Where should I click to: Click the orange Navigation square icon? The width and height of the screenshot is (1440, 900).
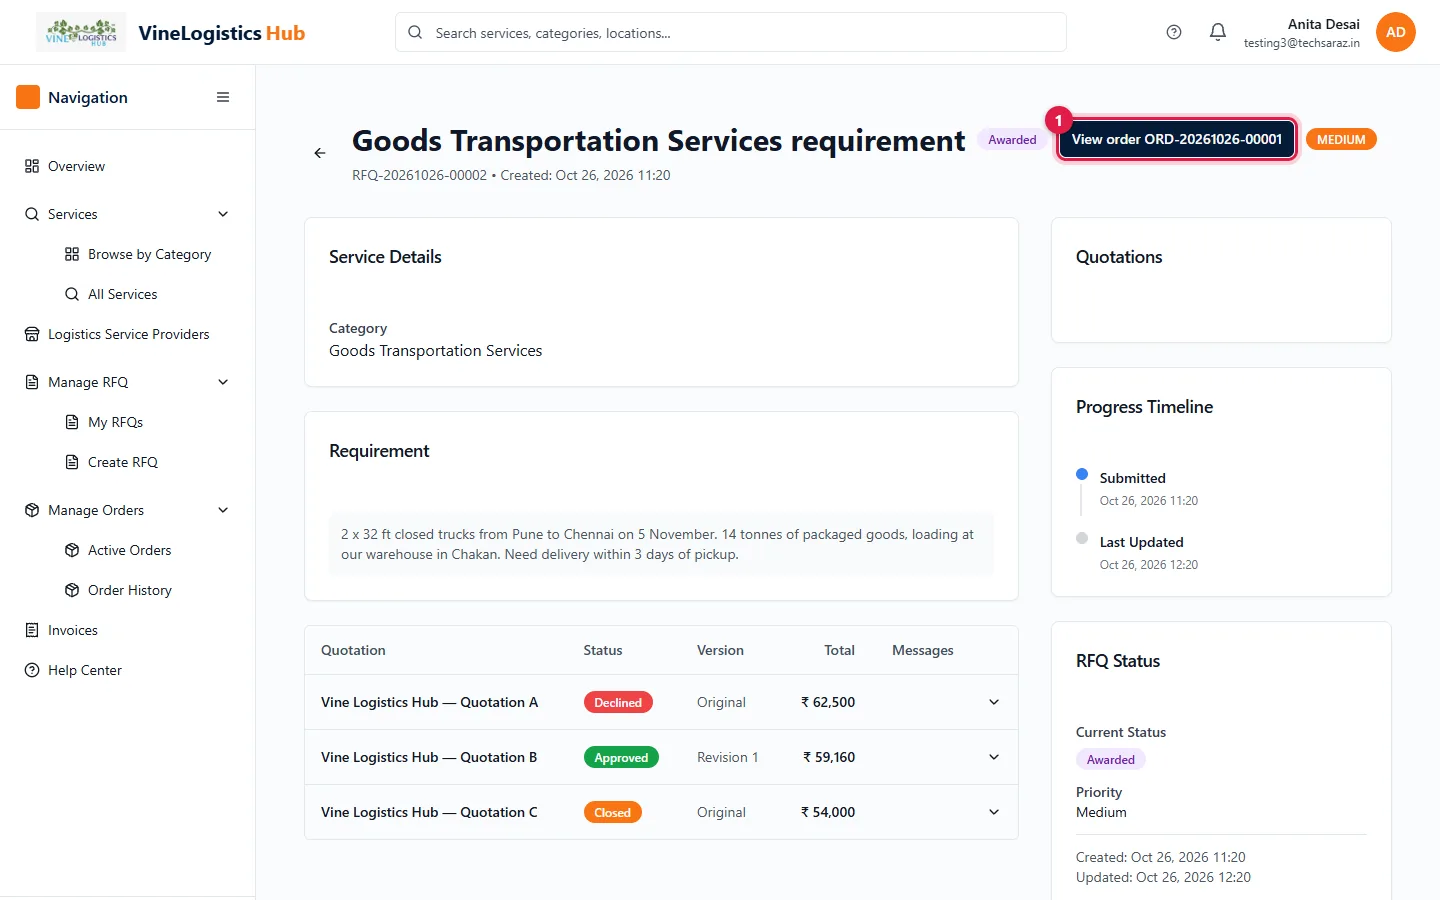pos(28,97)
